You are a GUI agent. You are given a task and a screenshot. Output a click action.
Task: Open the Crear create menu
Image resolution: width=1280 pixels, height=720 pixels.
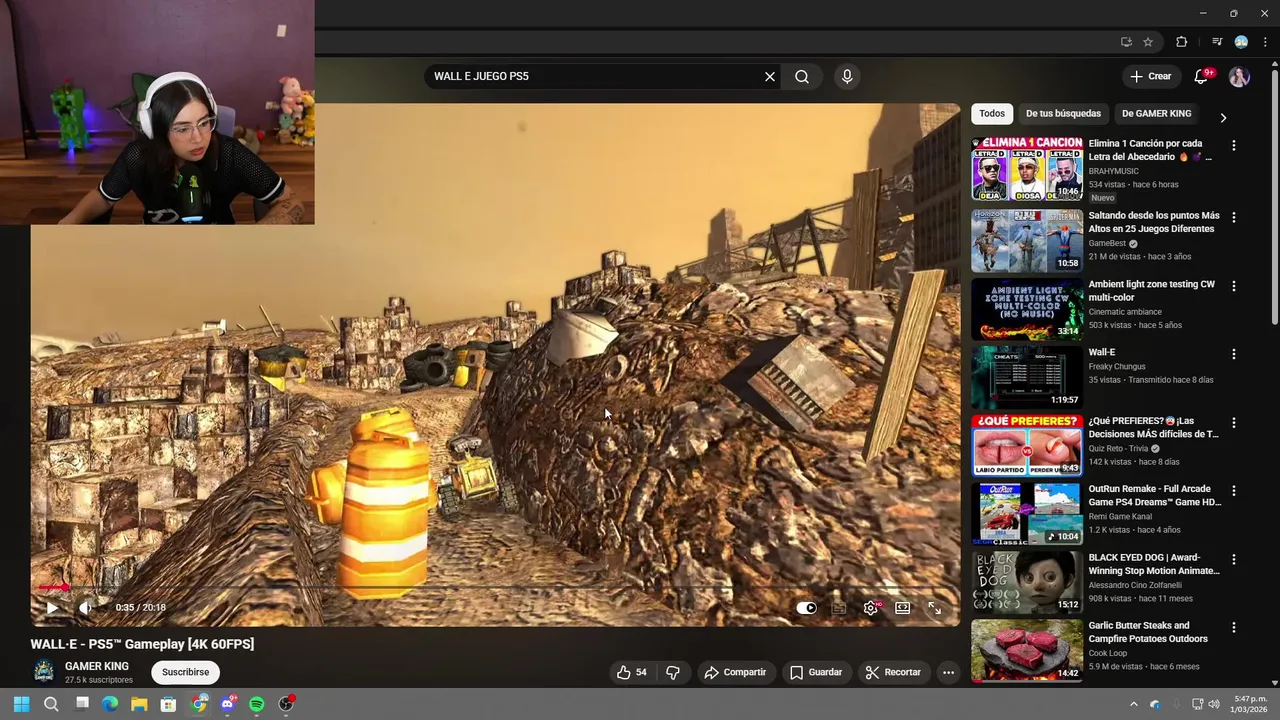pos(1150,76)
